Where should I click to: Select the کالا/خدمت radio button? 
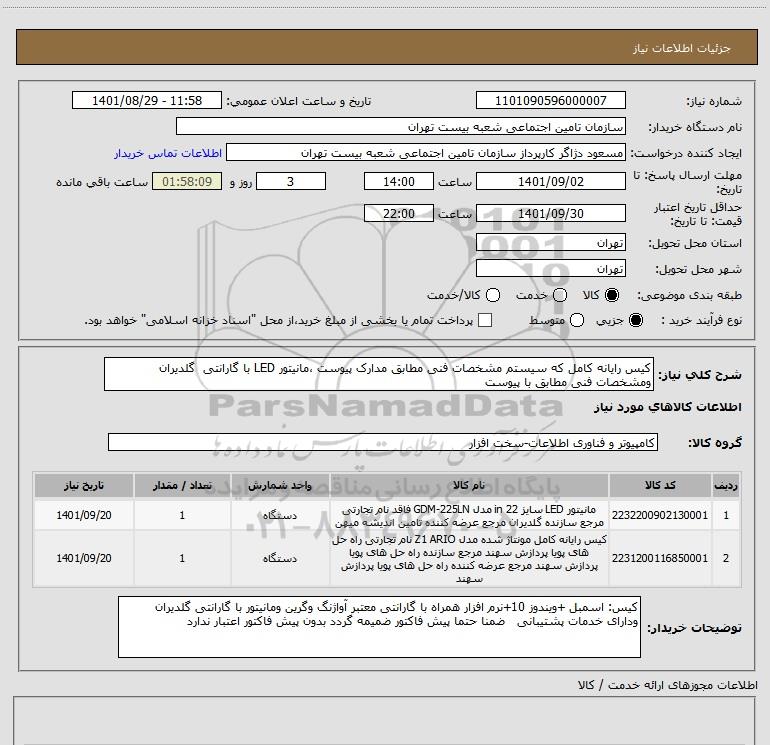[493, 295]
